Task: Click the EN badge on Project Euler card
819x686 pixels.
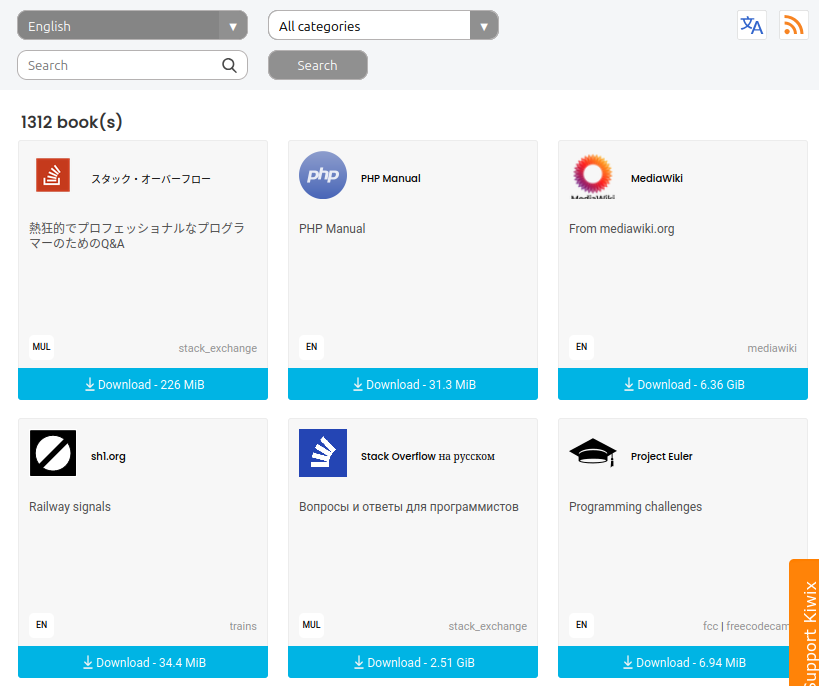Action: click(x=581, y=625)
